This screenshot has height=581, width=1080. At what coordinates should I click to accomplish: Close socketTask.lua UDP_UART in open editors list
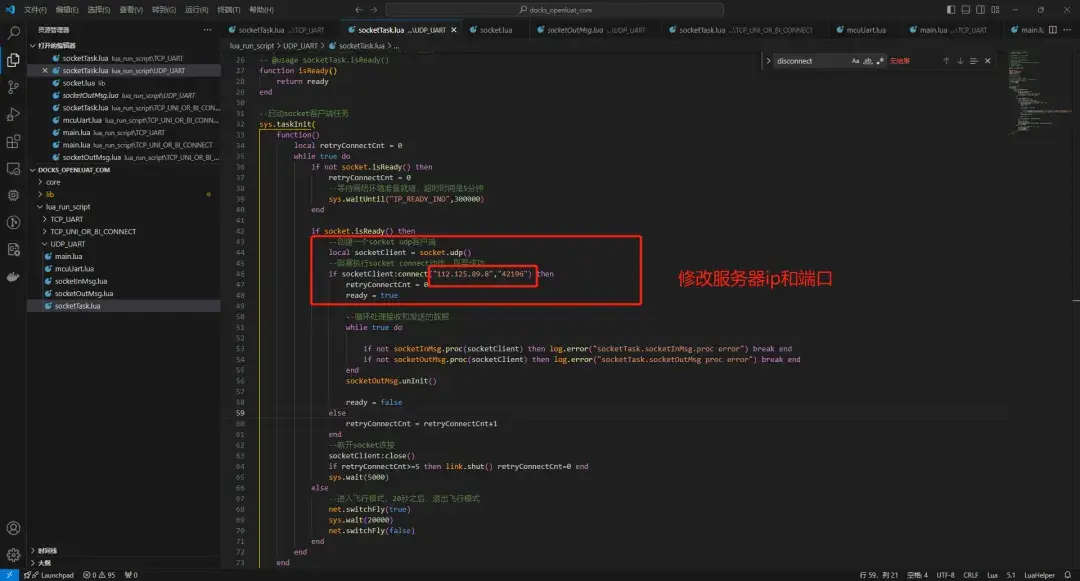(x=45, y=70)
